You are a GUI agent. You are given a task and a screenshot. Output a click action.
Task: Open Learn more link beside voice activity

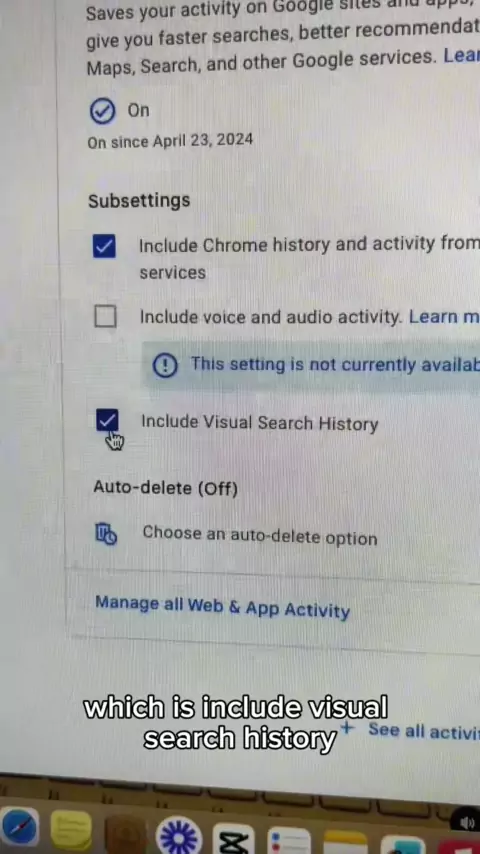(444, 316)
